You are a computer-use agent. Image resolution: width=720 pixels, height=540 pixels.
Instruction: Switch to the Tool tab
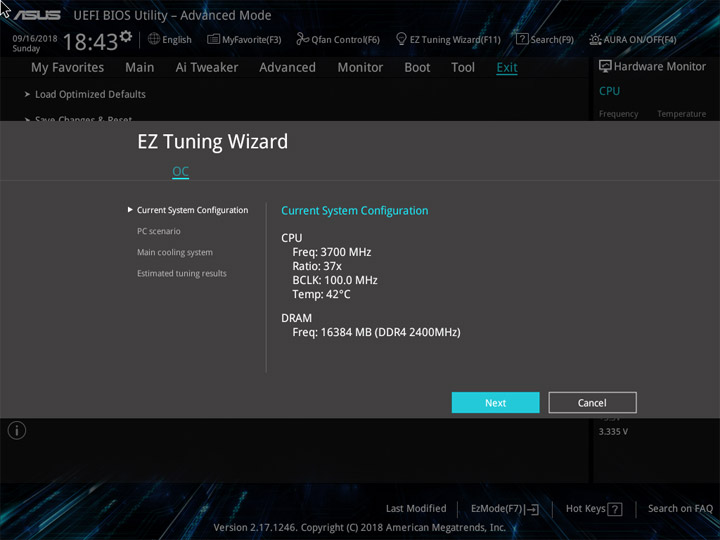463,68
